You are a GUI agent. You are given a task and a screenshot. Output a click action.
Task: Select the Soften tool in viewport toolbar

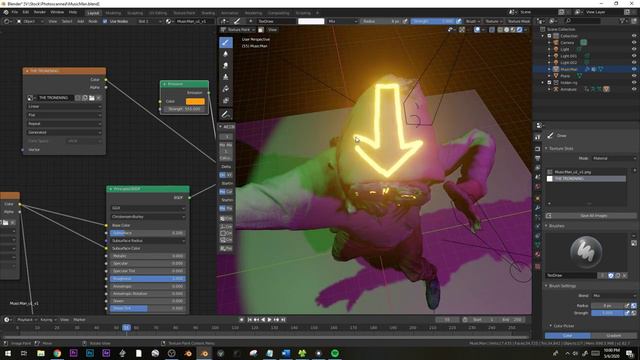point(226,54)
